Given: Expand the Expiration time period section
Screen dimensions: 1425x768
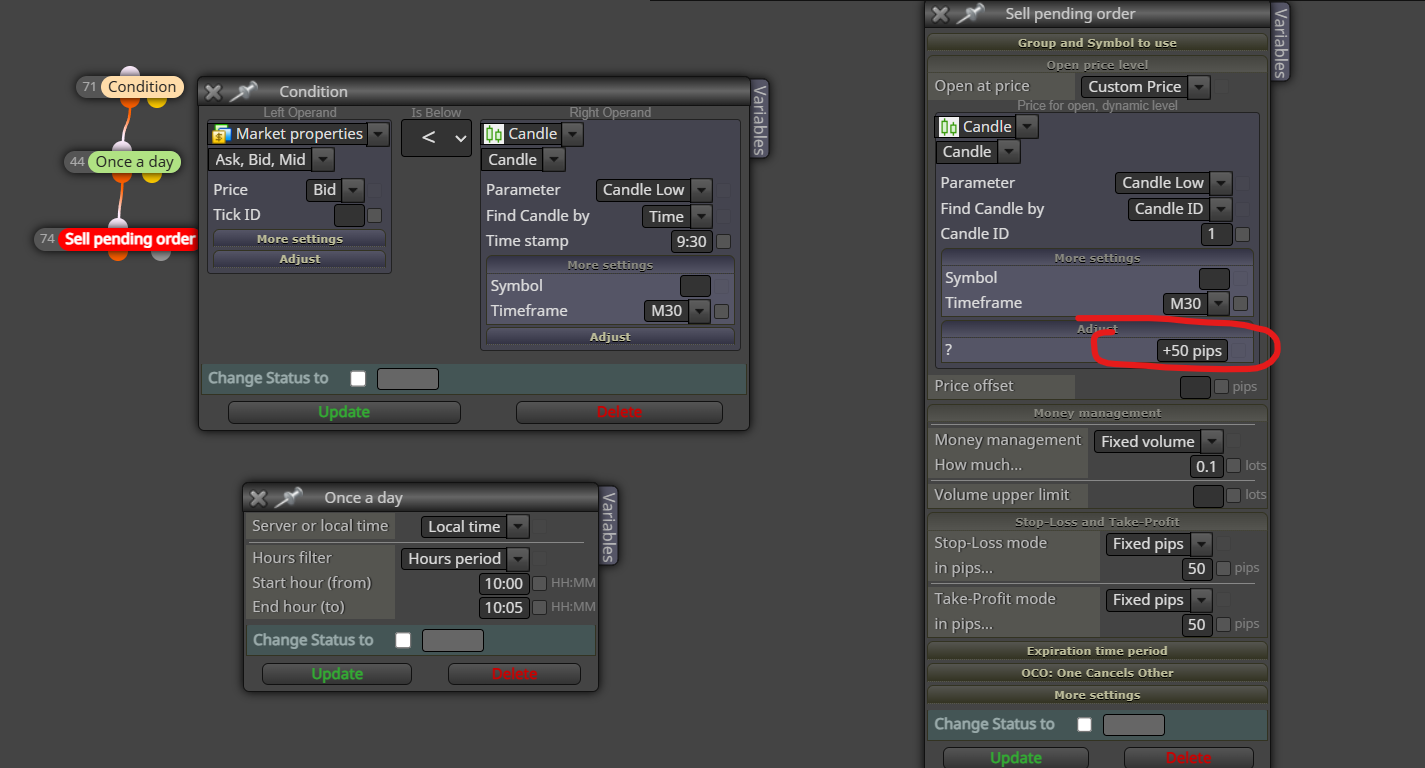Looking at the screenshot, I should pos(1097,651).
